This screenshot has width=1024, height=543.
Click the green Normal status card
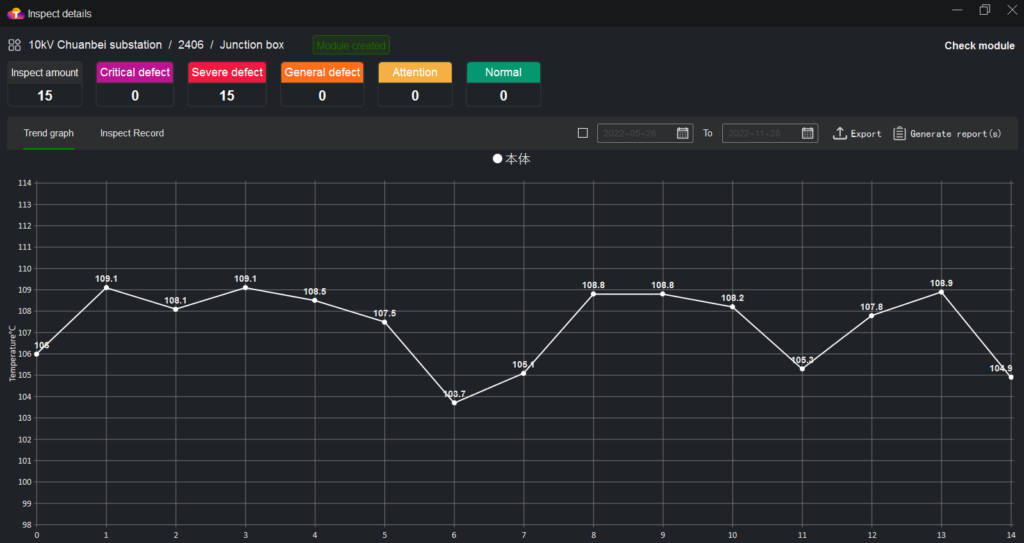[503, 73]
